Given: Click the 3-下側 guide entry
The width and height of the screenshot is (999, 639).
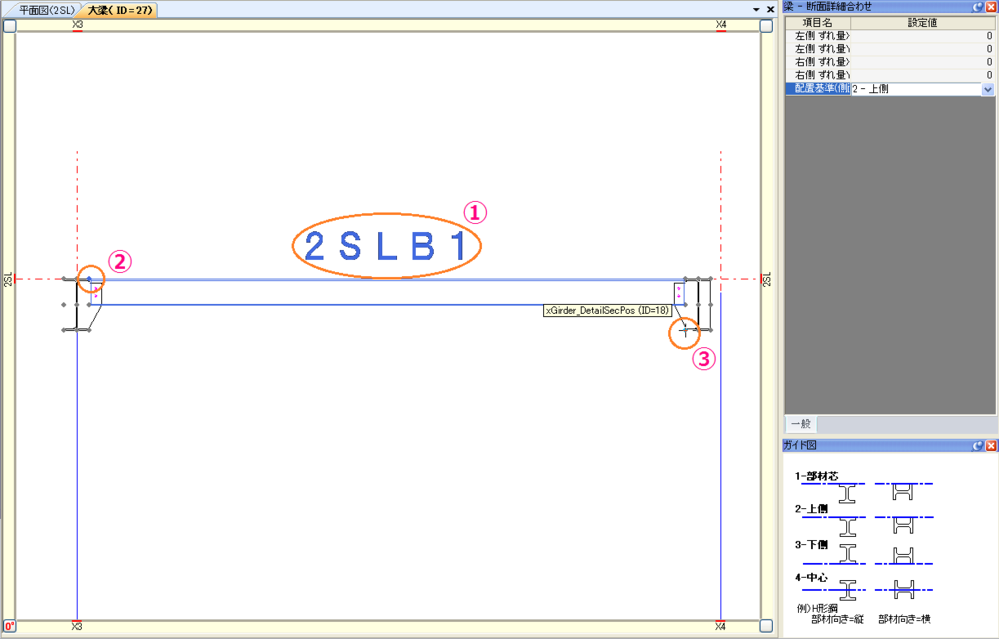Looking at the screenshot, I should point(812,544).
